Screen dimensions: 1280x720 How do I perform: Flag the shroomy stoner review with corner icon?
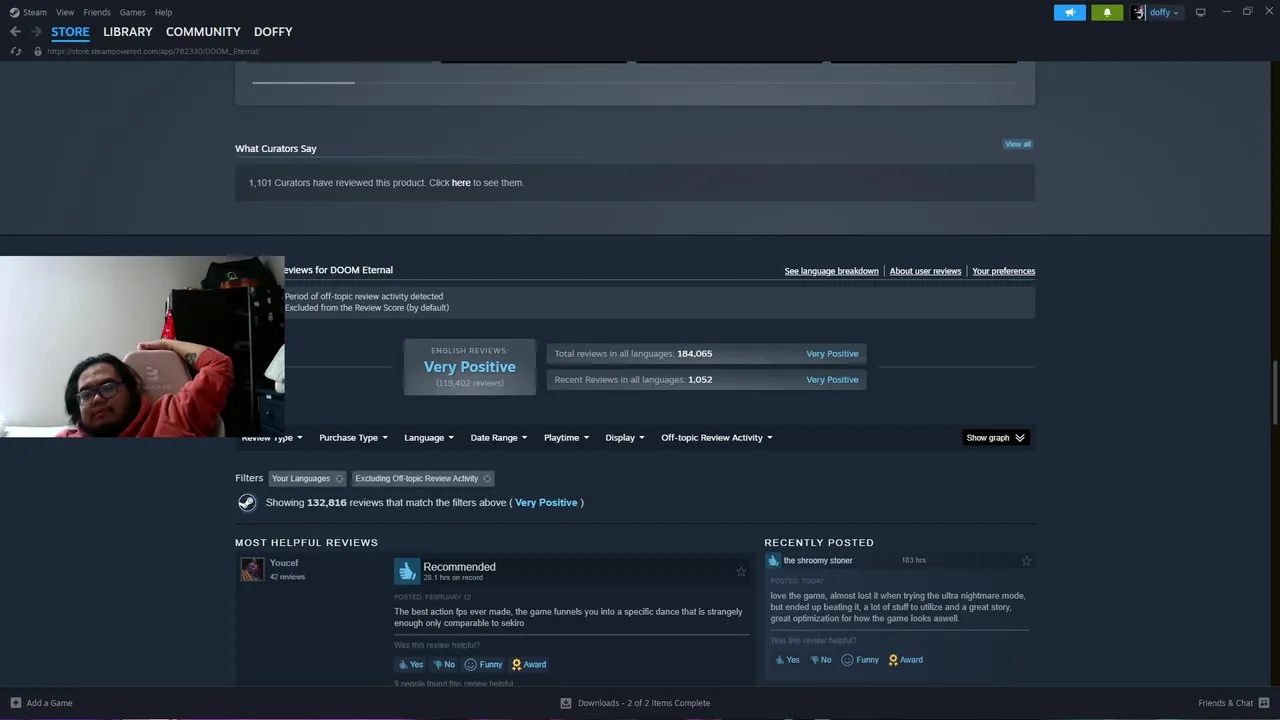(x=1026, y=561)
